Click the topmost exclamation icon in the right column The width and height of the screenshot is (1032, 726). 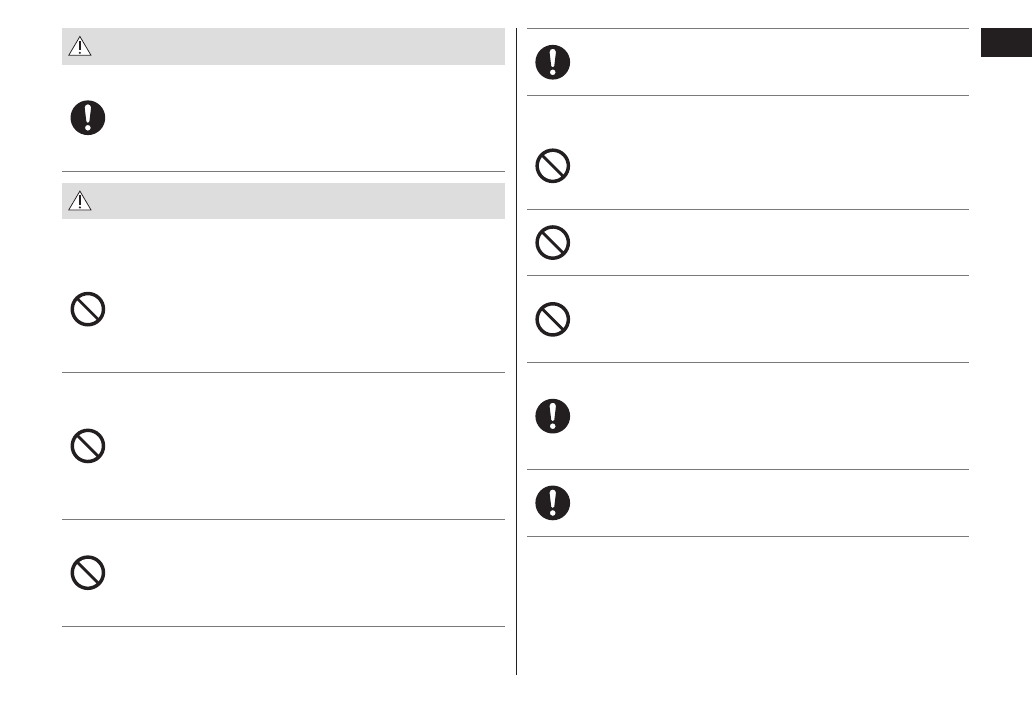[553, 62]
